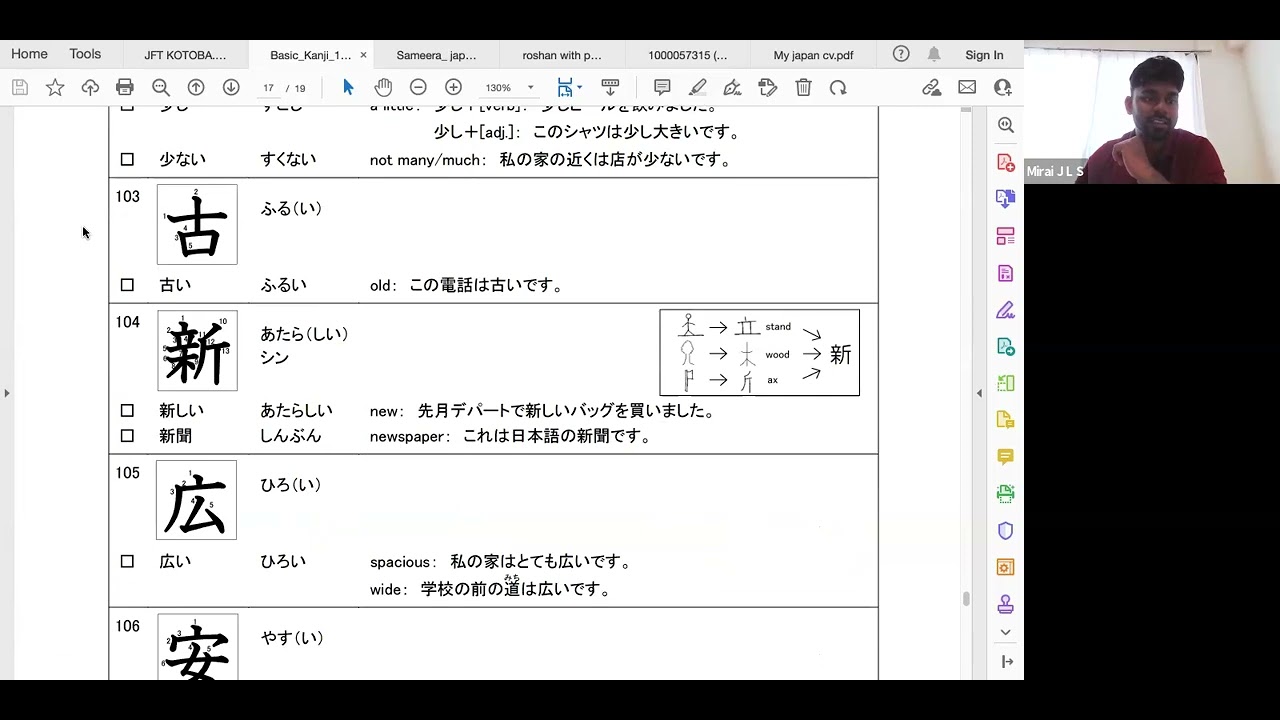
Task: Close the Basic_Kanji tab
Action: (x=363, y=55)
